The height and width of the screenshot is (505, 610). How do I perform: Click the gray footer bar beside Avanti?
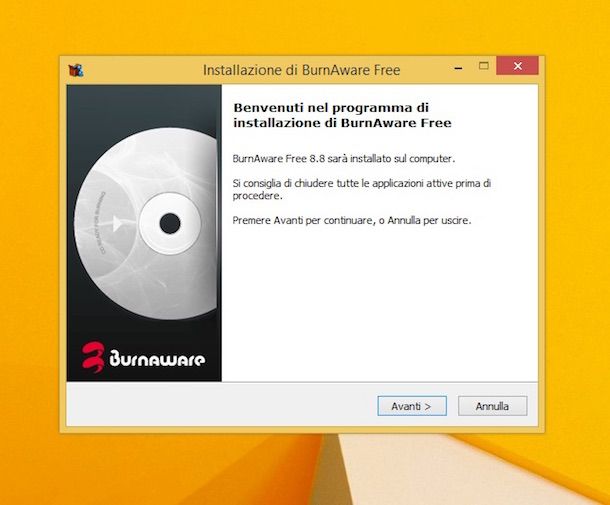coord(222,405)
